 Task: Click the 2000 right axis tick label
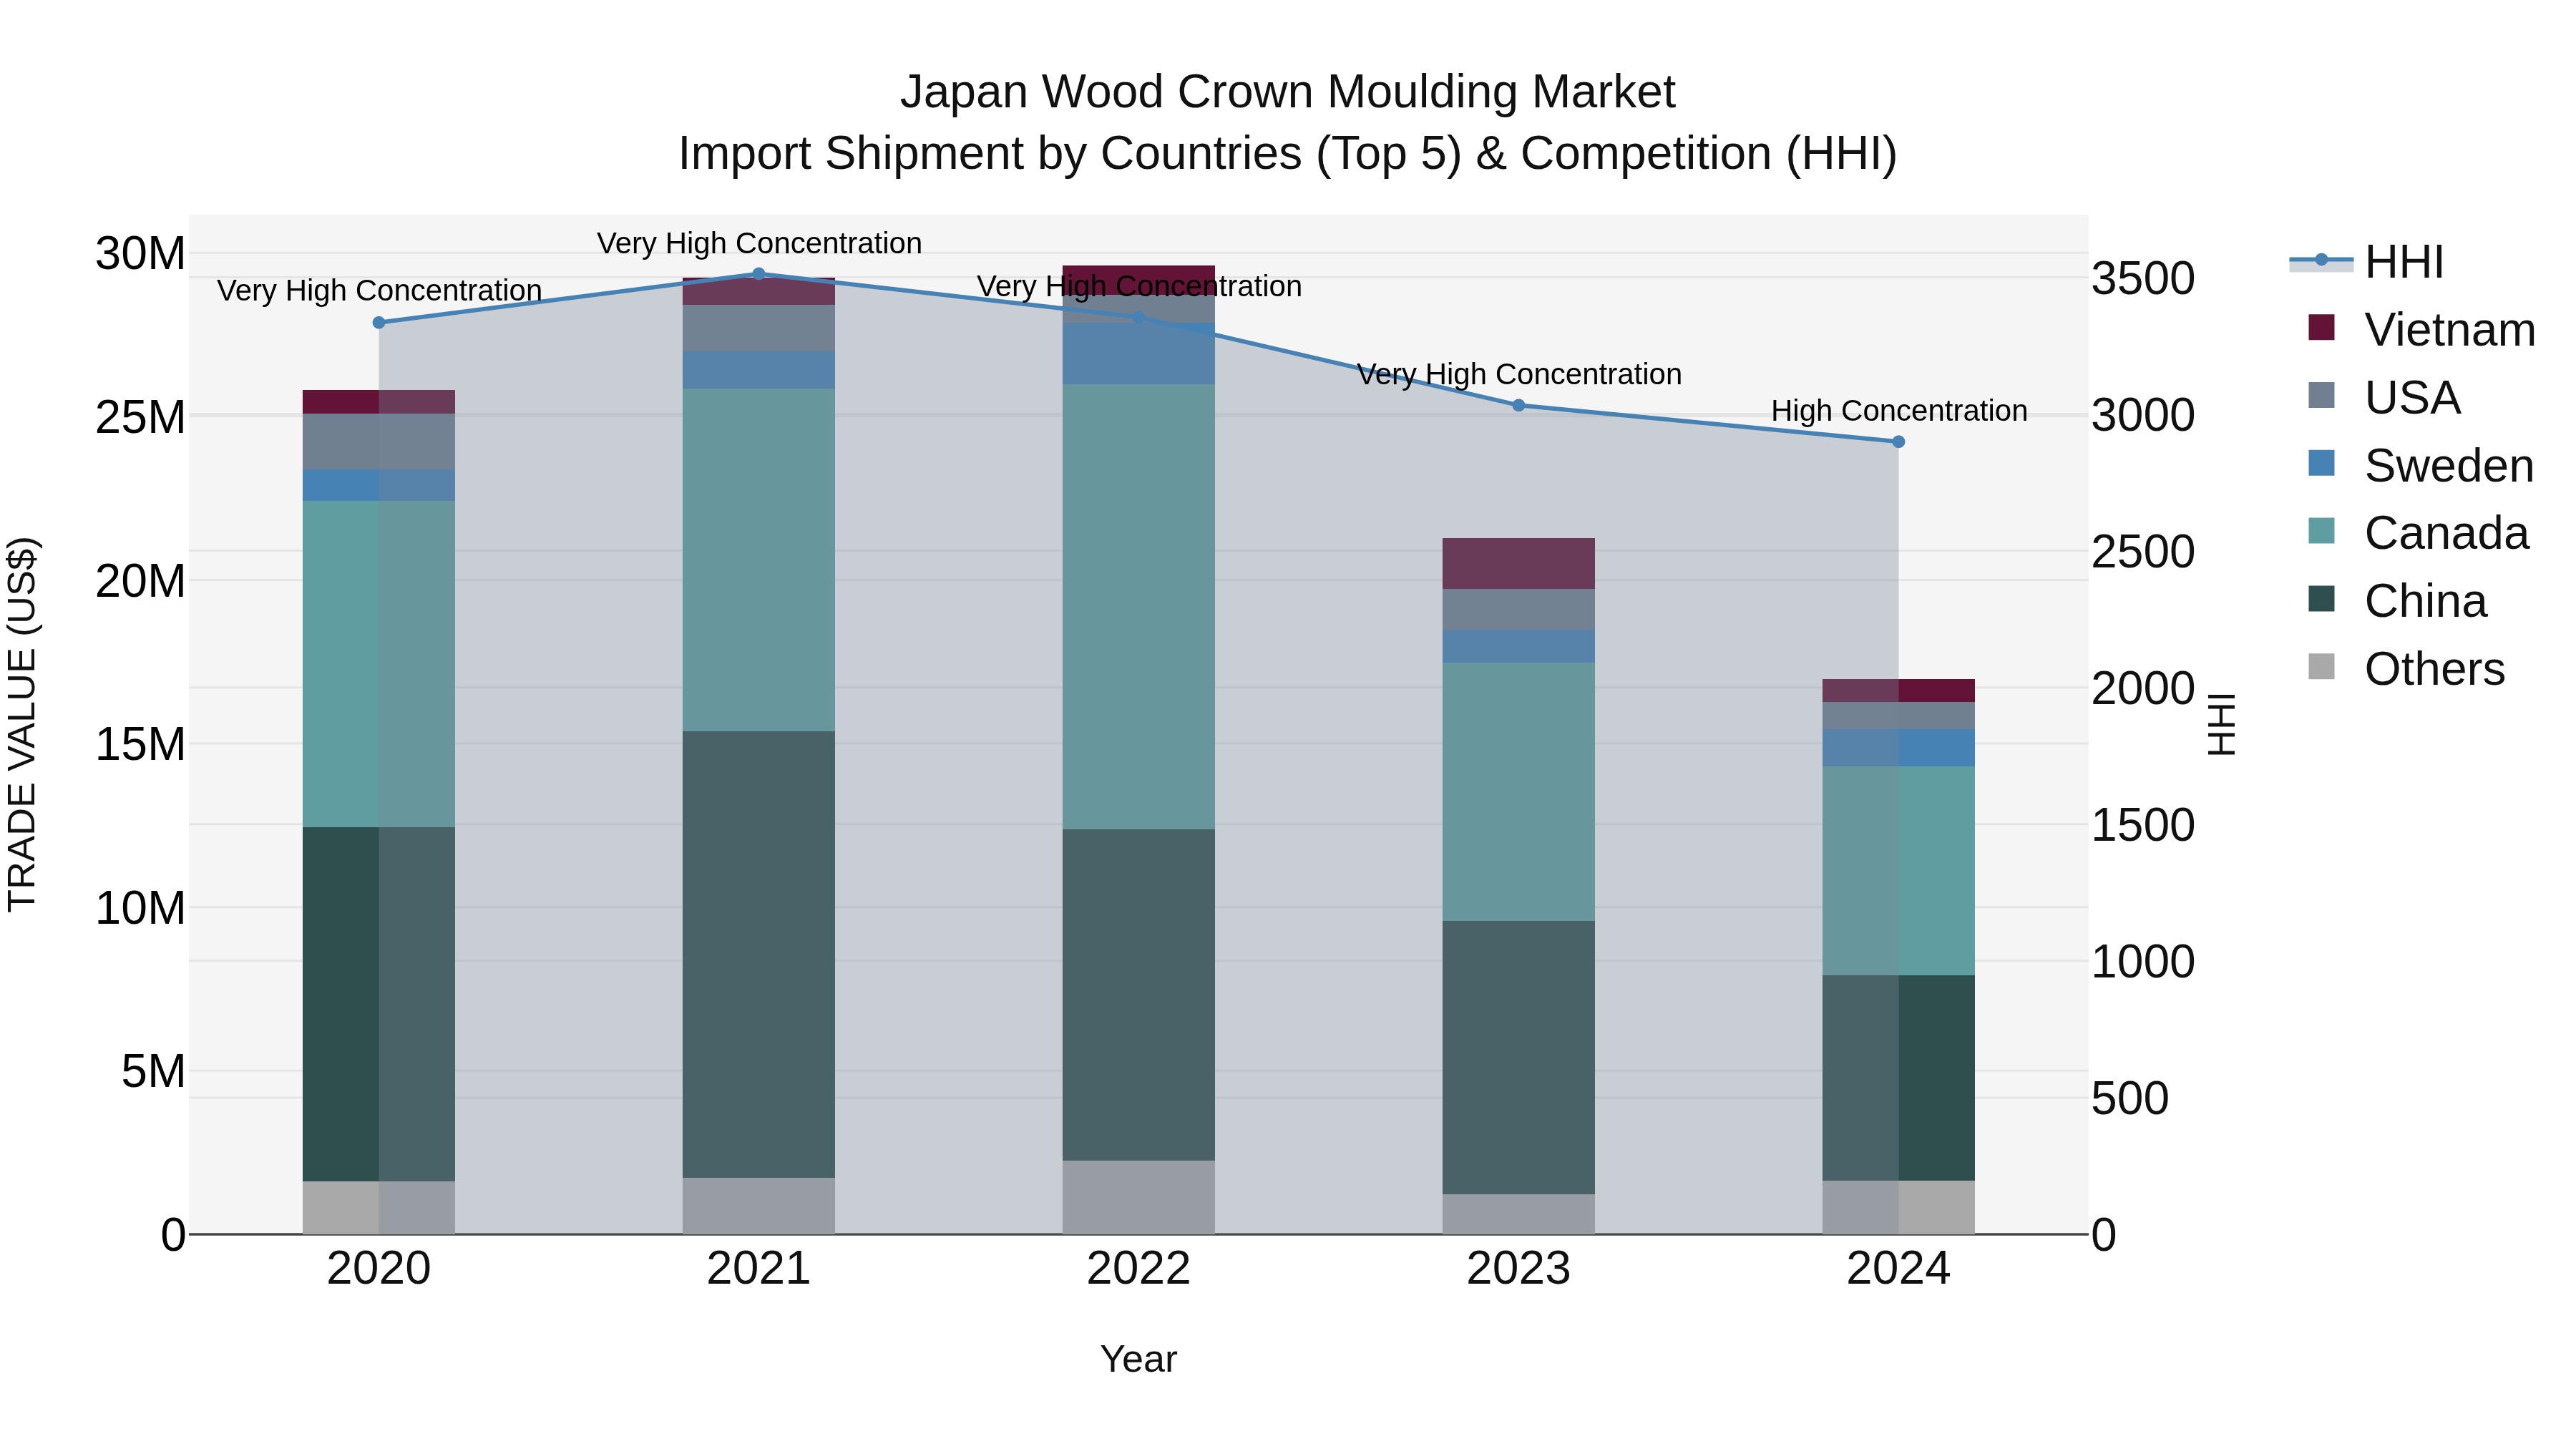click(x=2143, y=688)
